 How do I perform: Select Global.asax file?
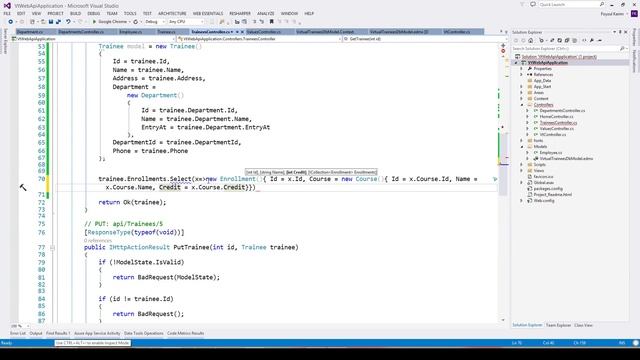[x=543, y=183]
